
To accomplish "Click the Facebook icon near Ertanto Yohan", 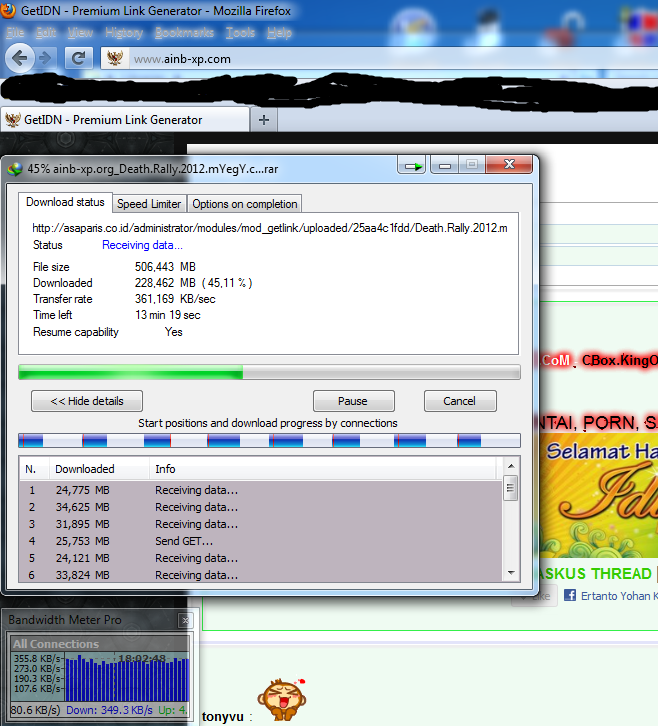I will point(570,595).
